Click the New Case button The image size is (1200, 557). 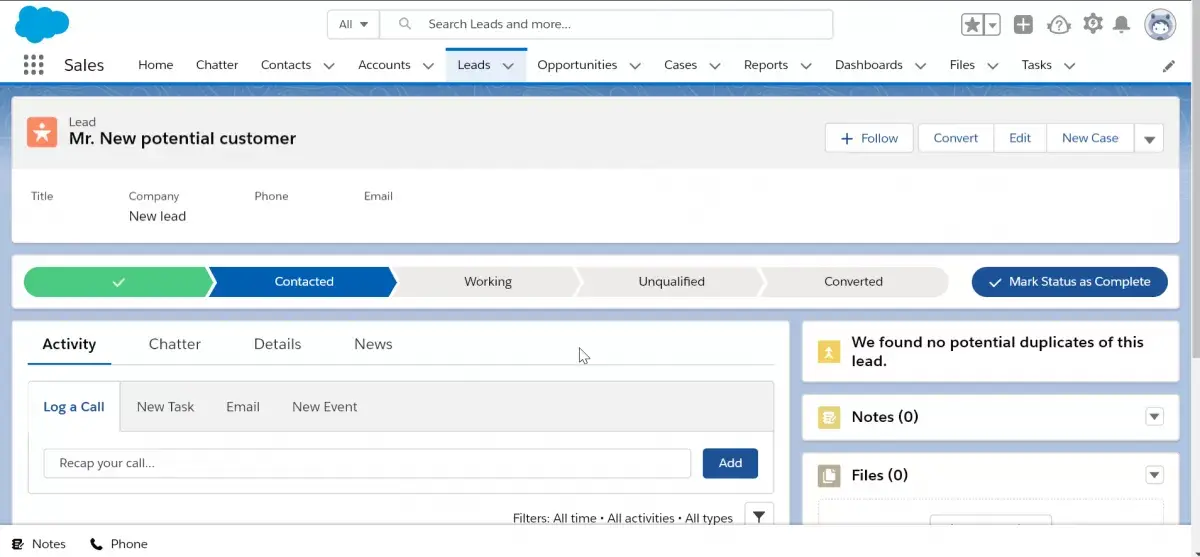click(1090, 138)
